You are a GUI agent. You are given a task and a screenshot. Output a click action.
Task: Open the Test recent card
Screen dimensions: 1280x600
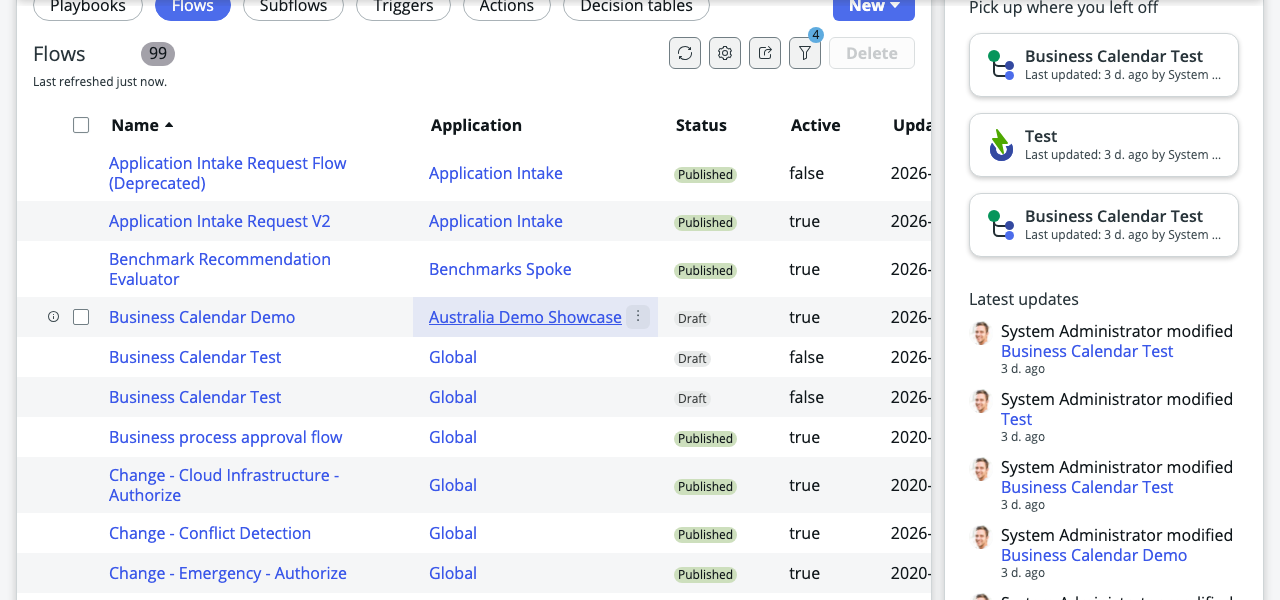click(1104, 145)
